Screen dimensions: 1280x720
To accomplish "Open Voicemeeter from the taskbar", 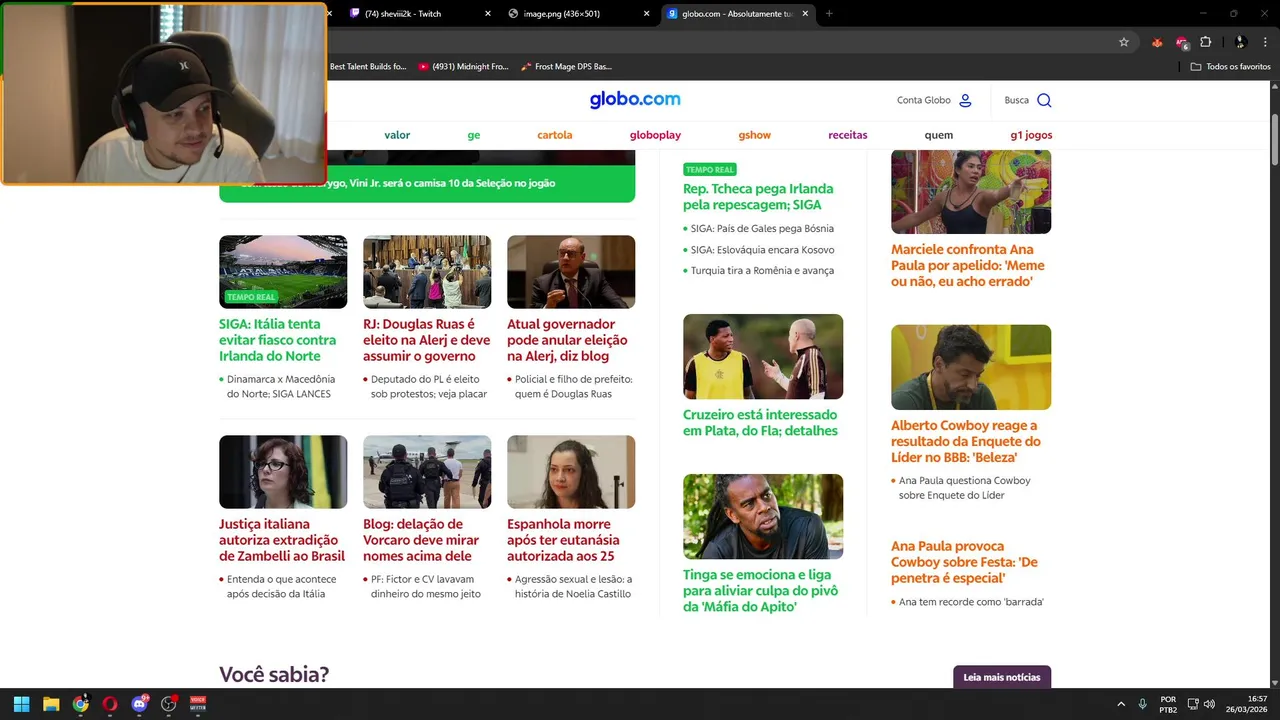I will 198,704.
